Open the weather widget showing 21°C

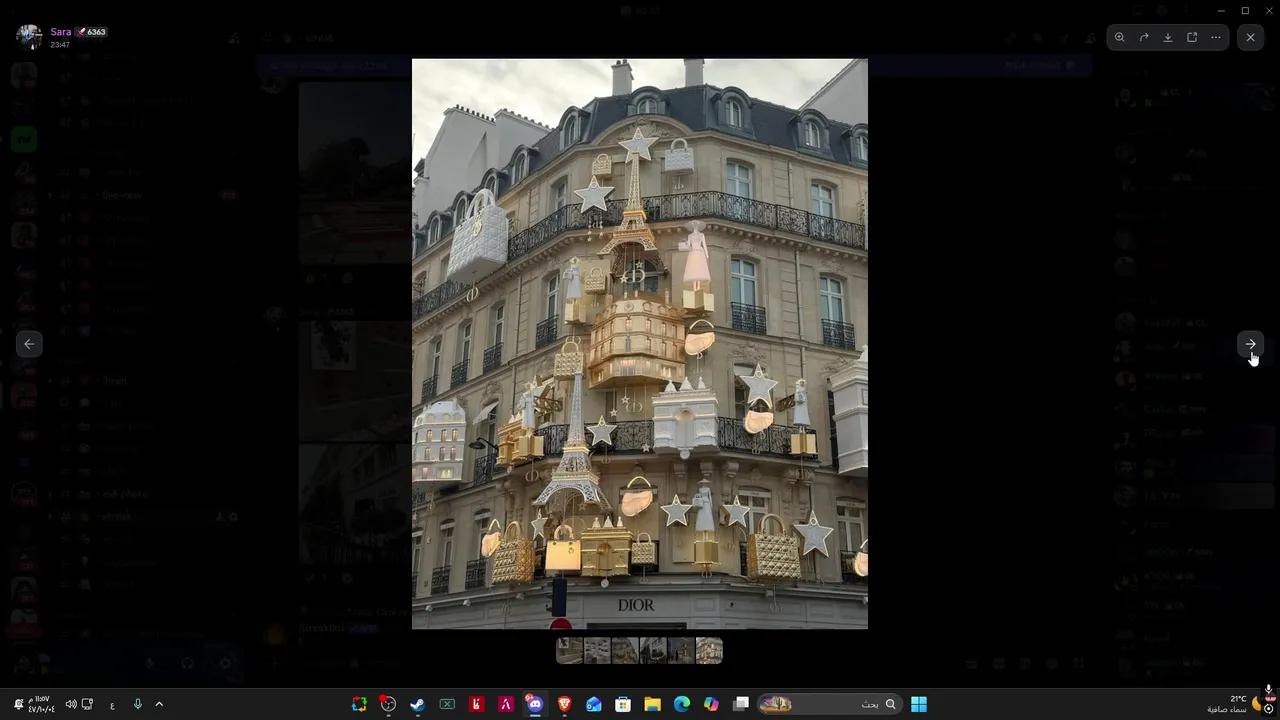tap(1234, 704)
